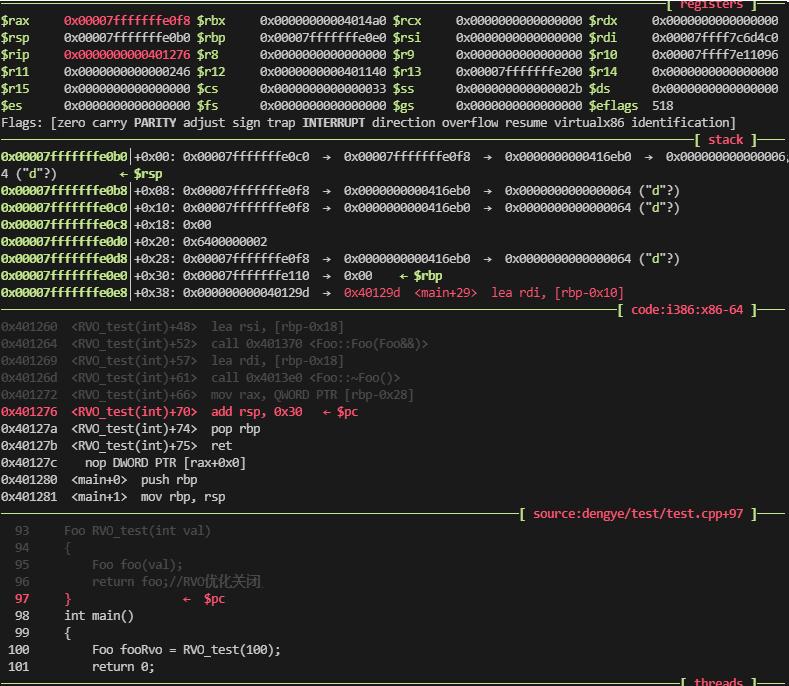Select stack address 0x00007fffffffe0d8
Screen dimensions: 789x686
point(64,259)
